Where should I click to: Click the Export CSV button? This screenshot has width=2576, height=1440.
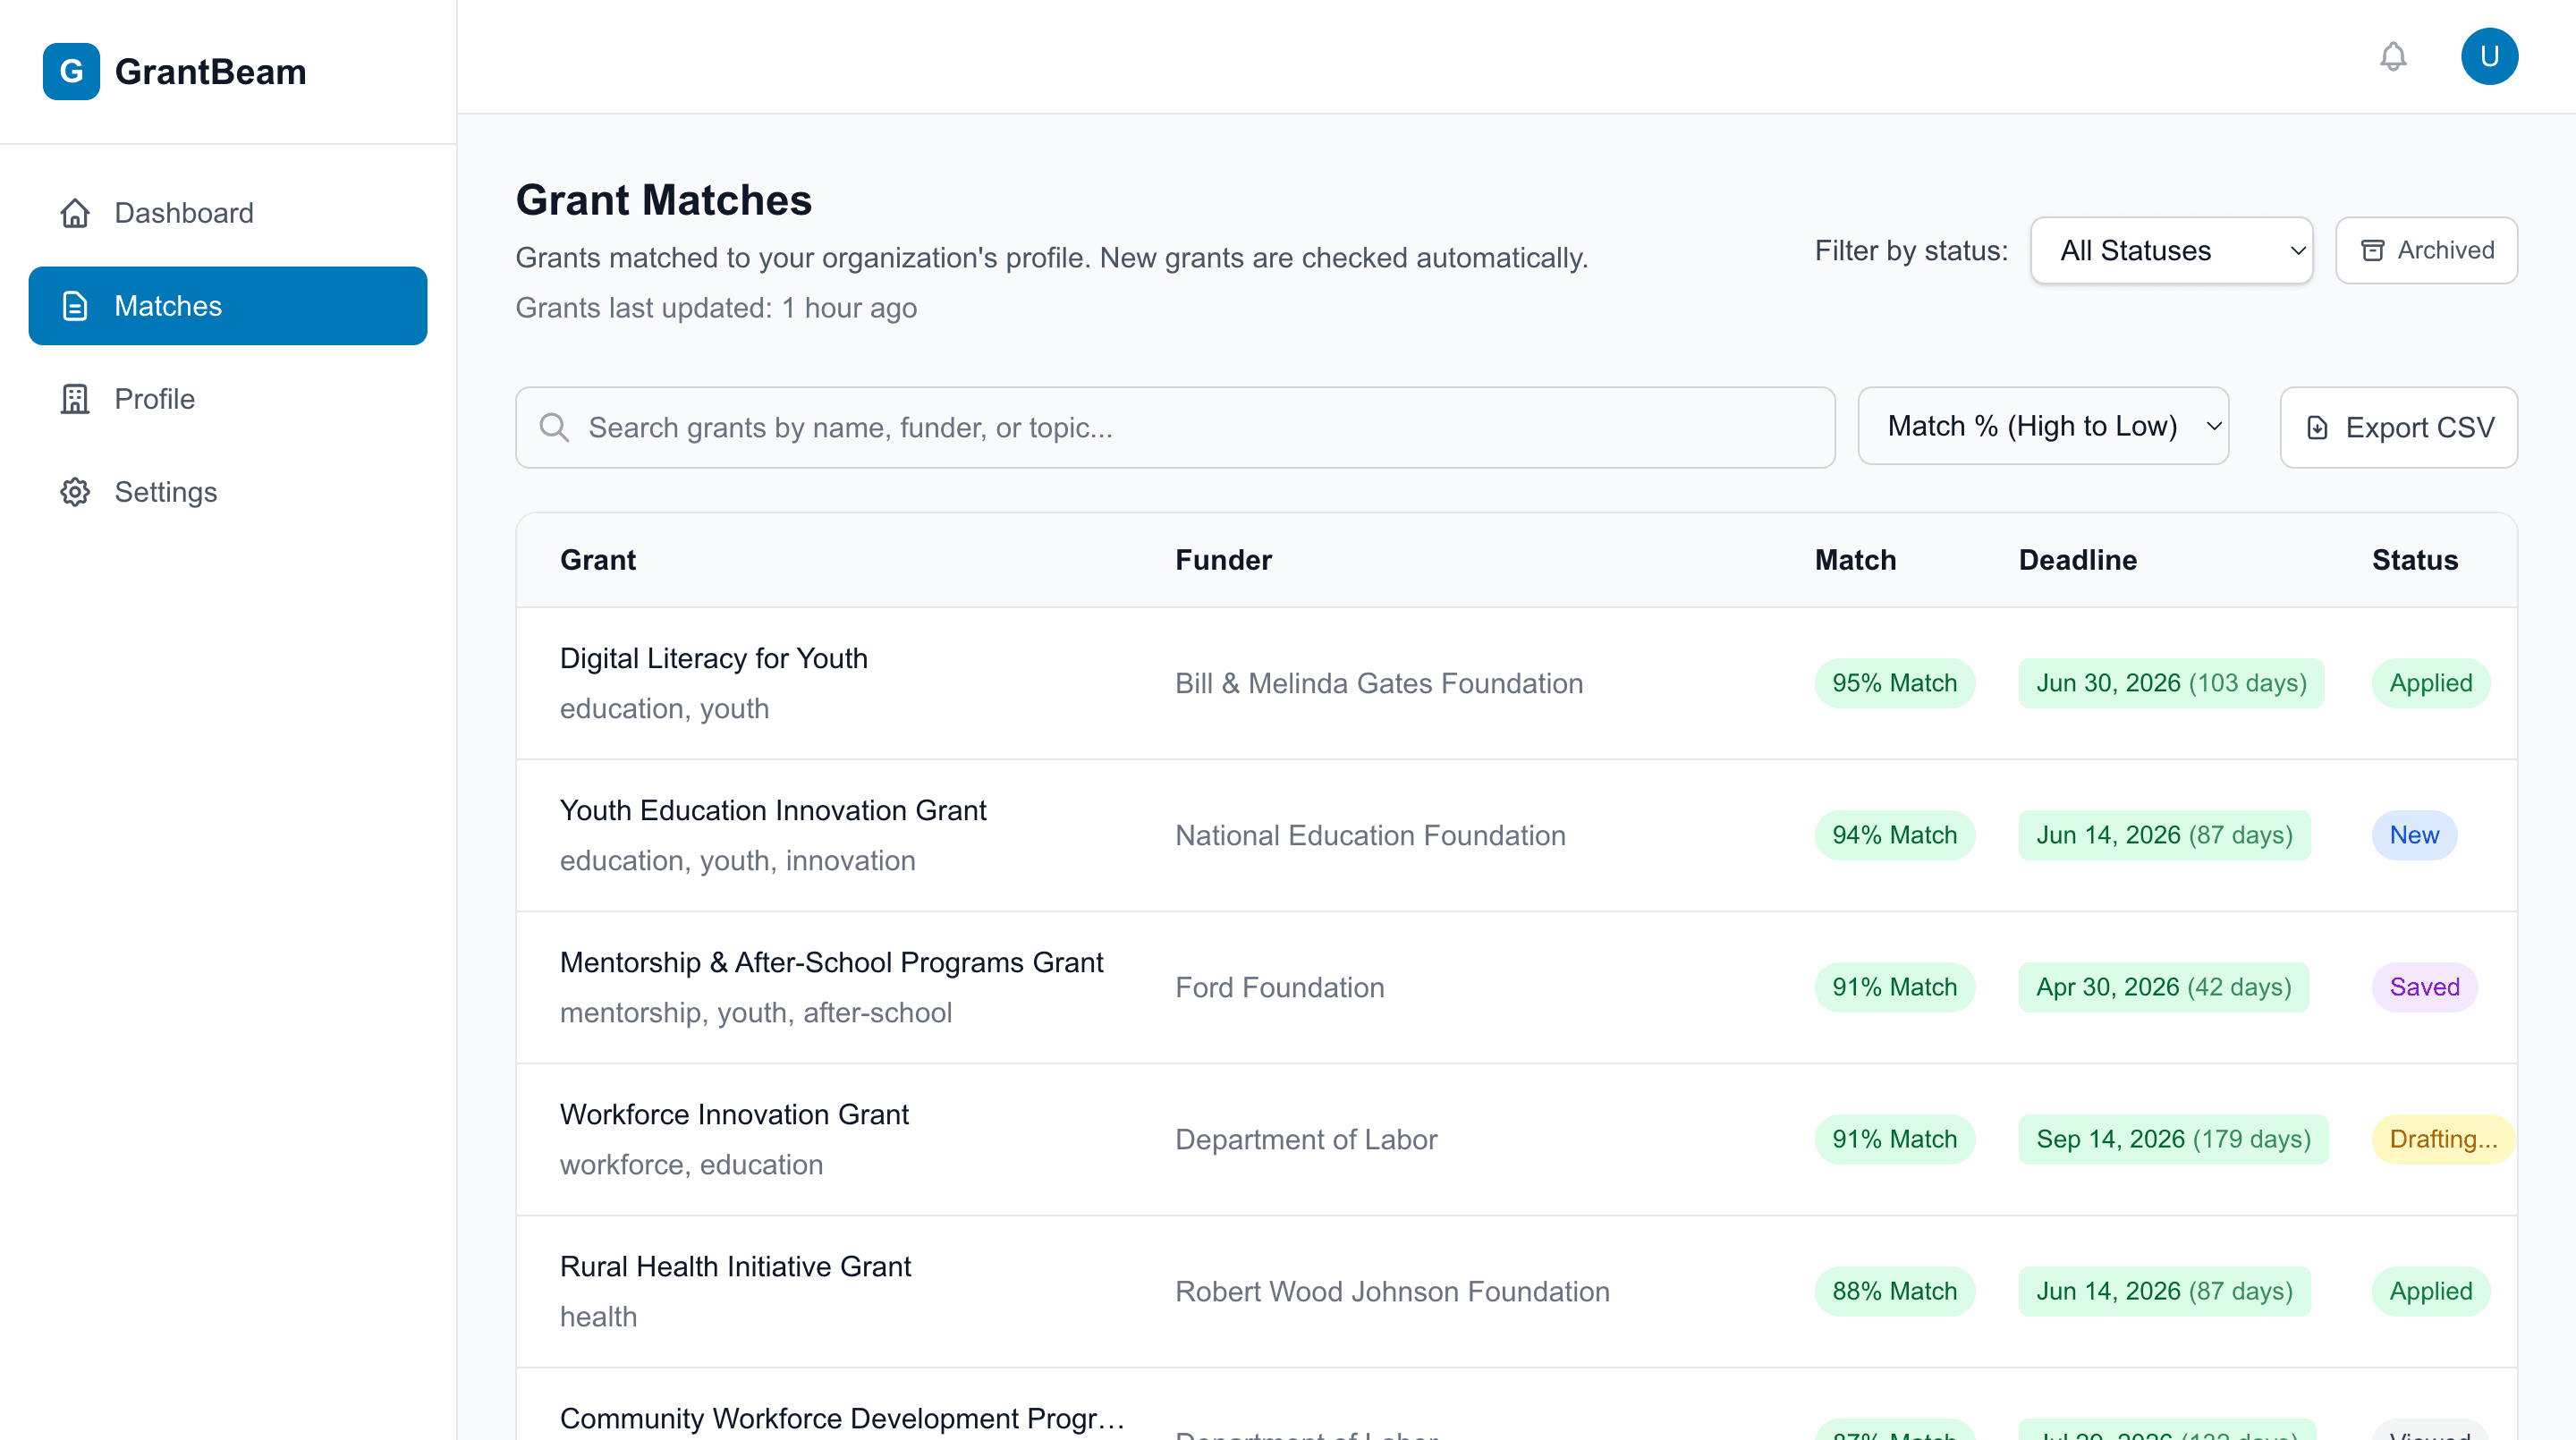pos(2399,427)
